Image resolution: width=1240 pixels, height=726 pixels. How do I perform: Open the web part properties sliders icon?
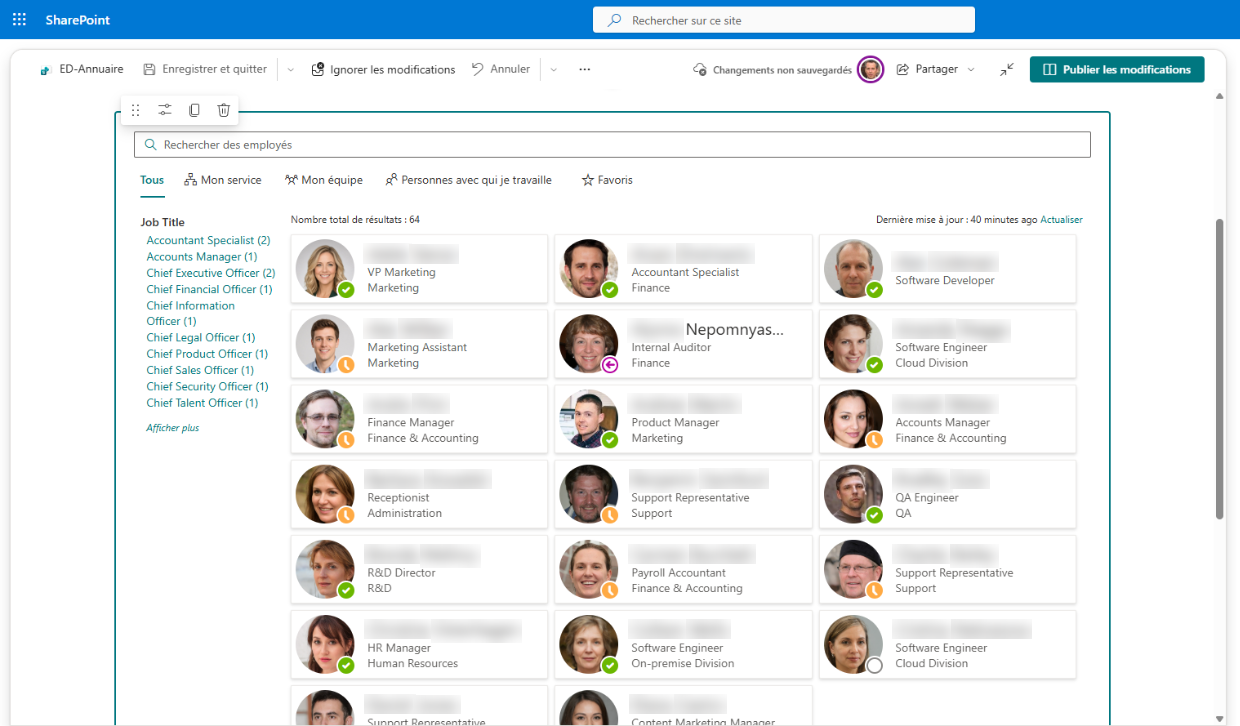[165, 110]
